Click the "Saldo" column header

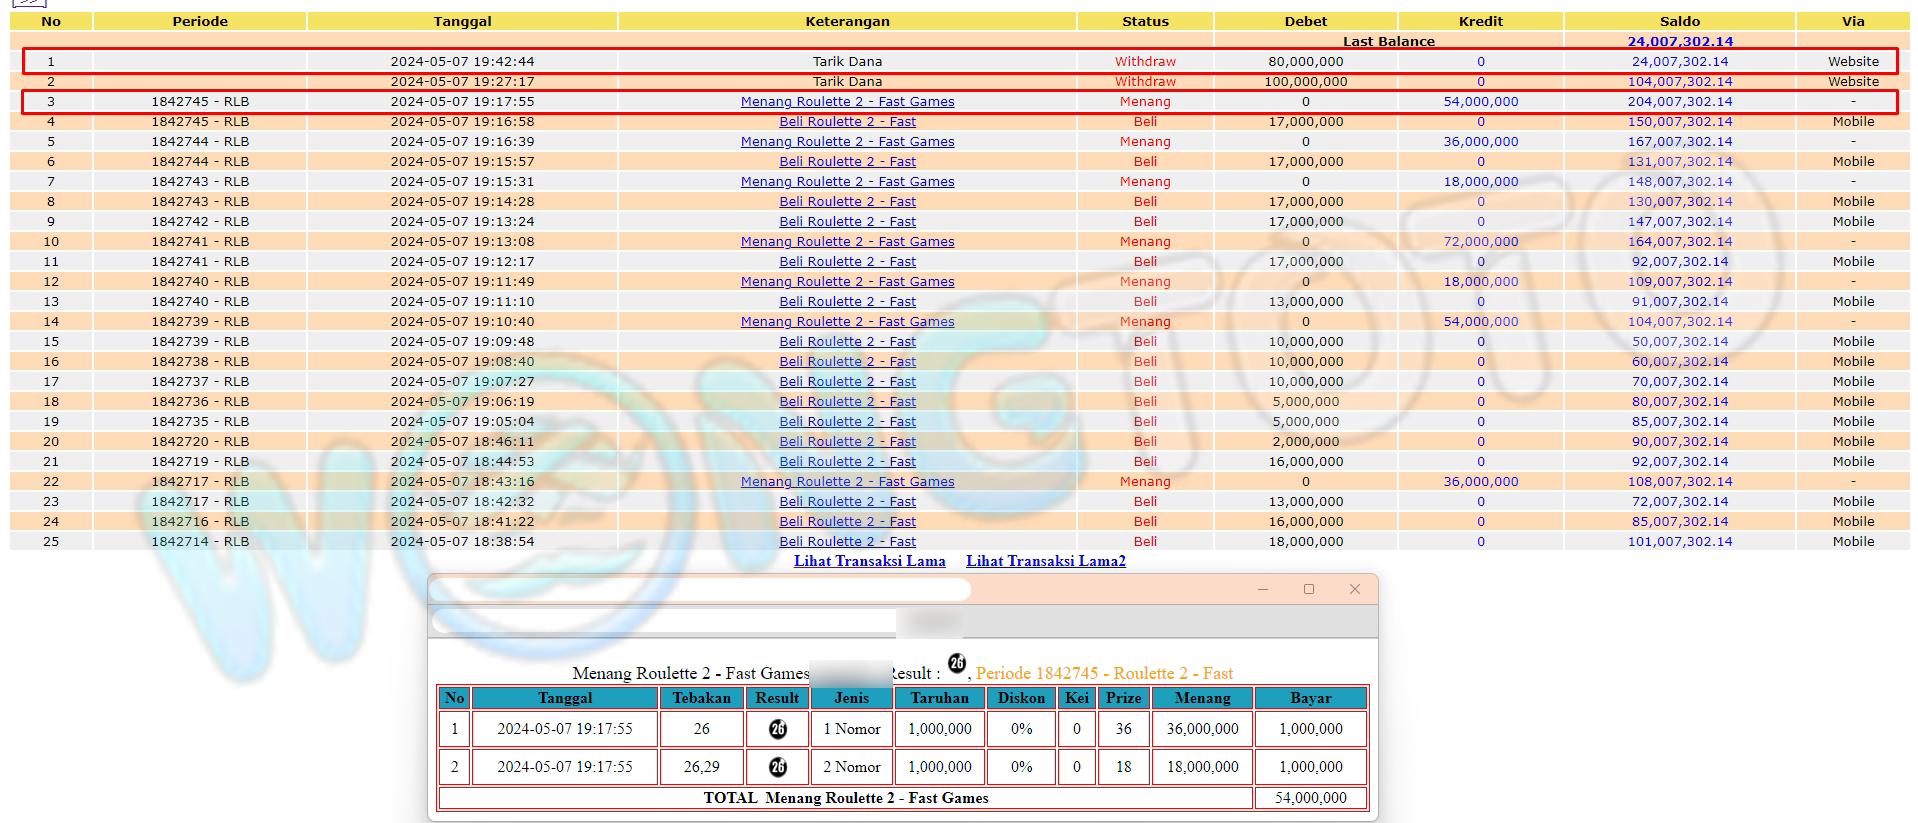pyautogui.click(x=1679, y=21)
